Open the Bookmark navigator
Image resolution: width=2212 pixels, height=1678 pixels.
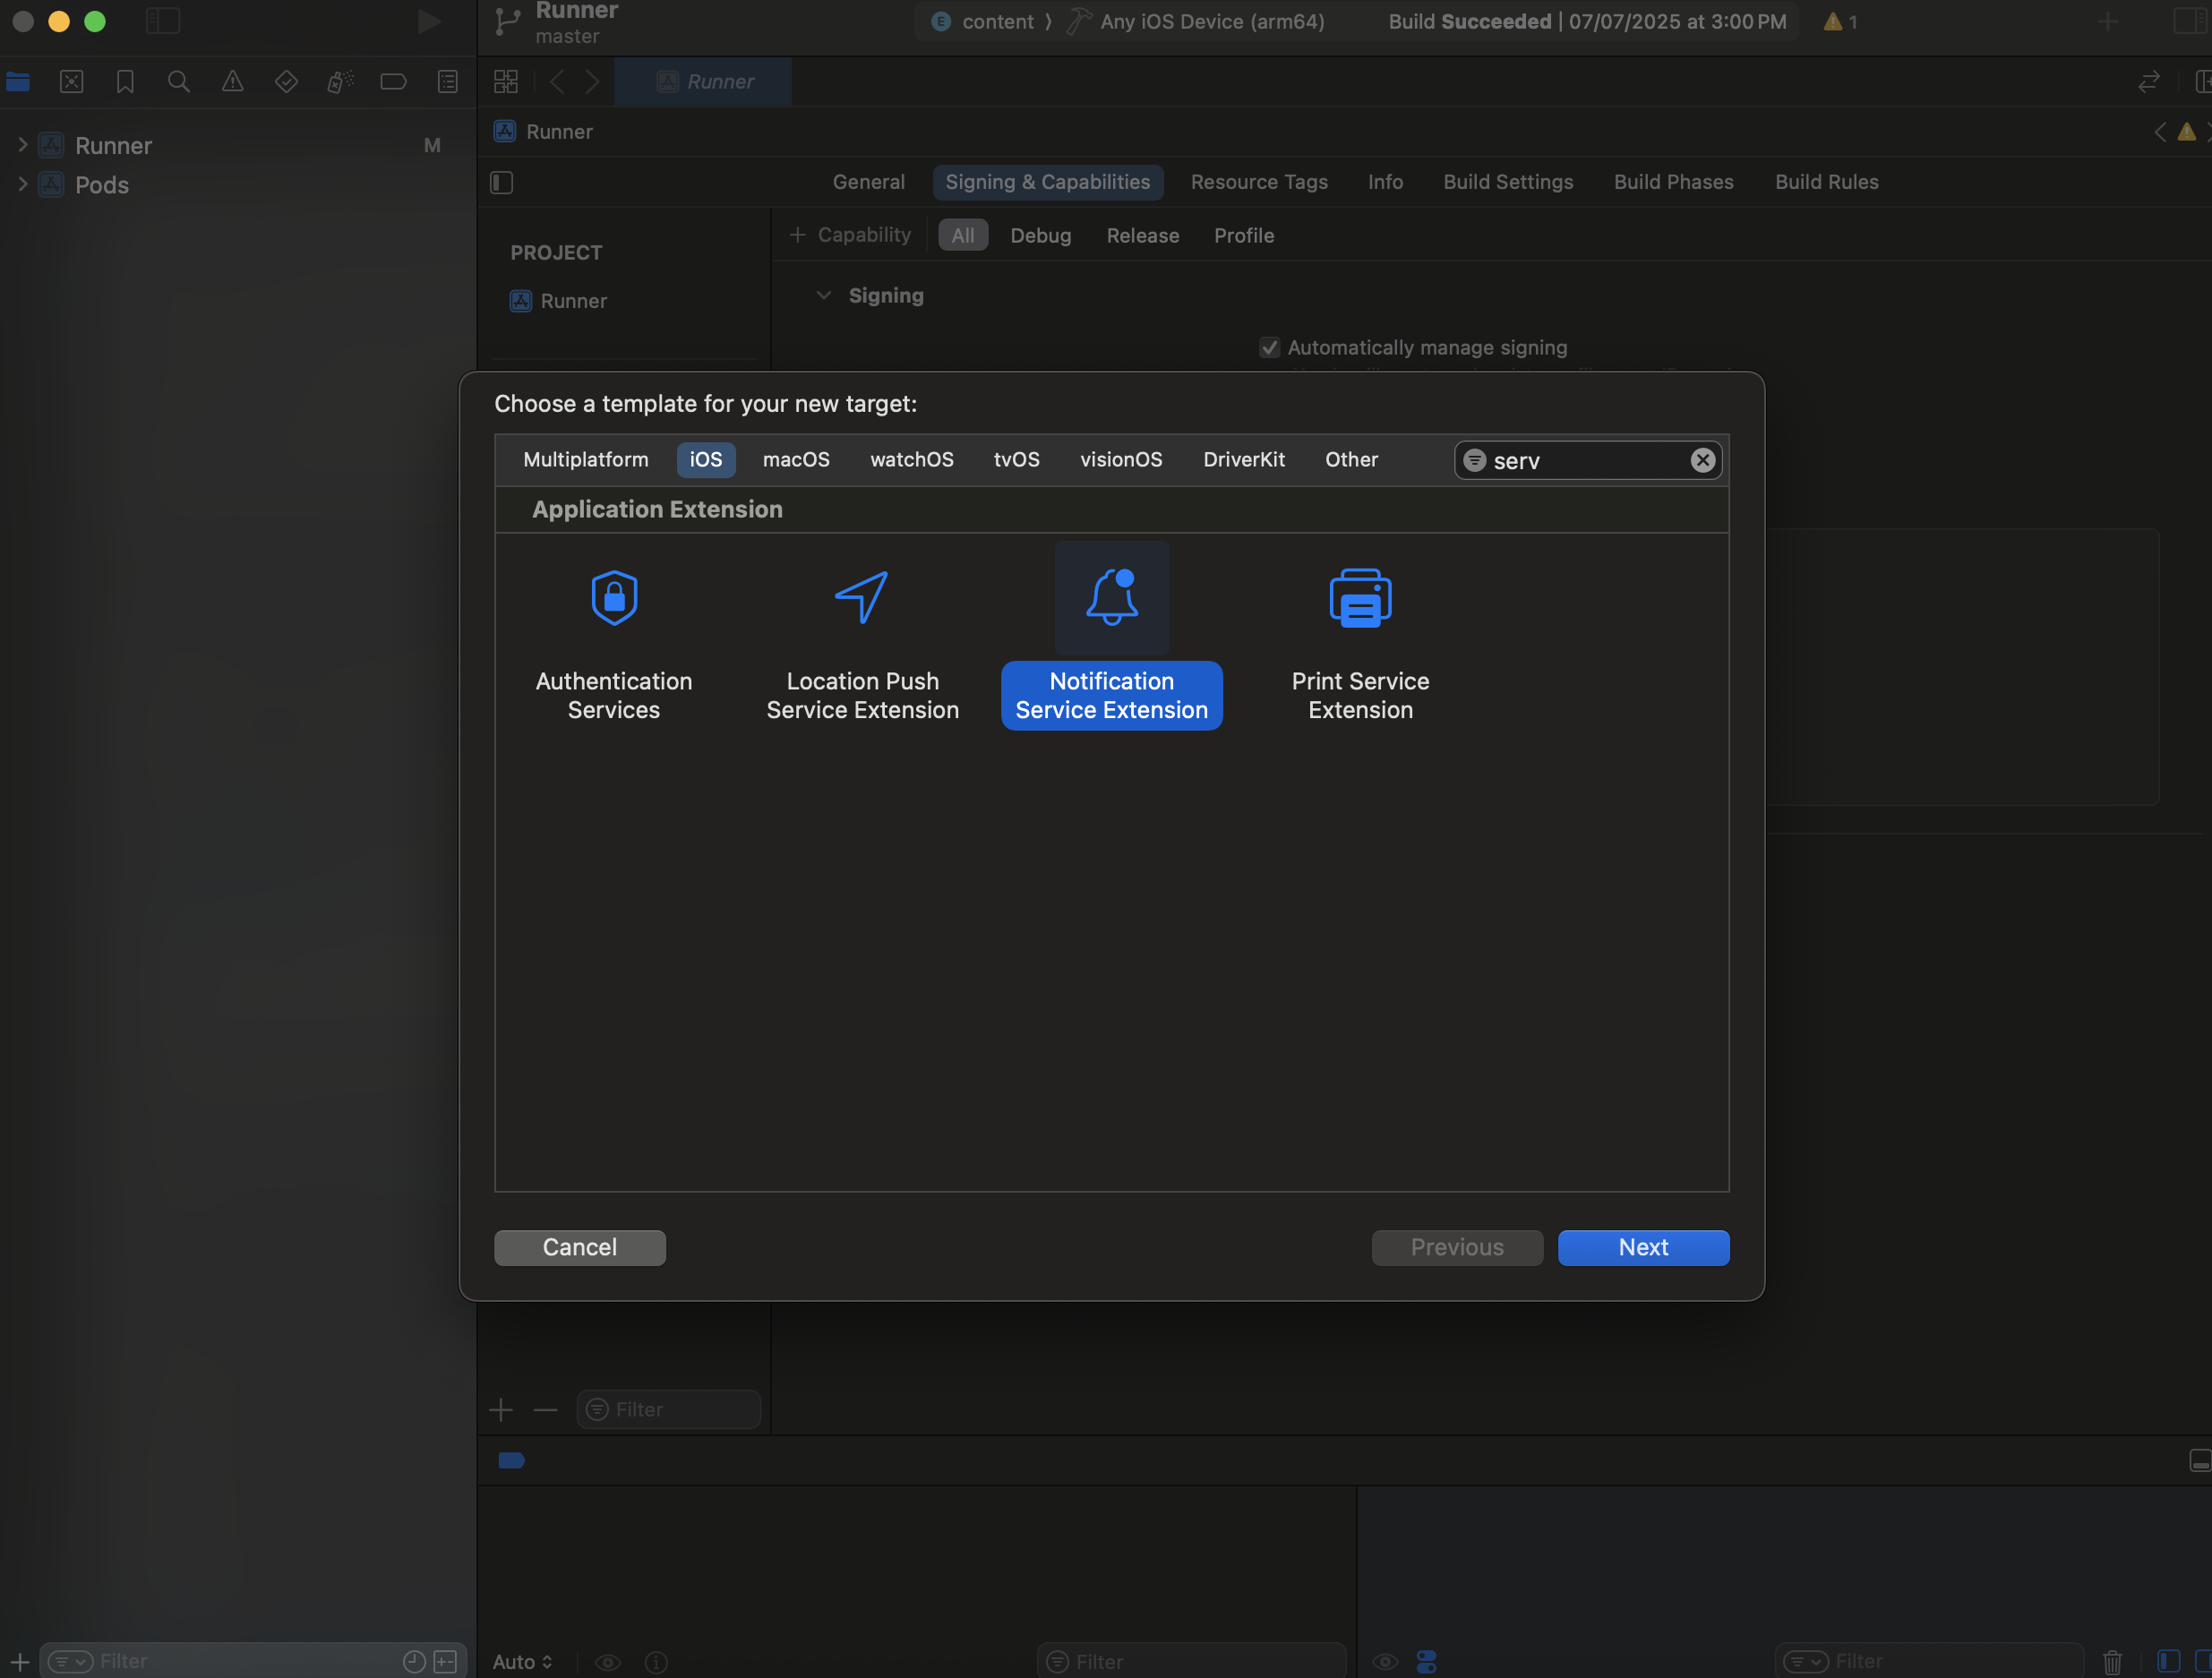[125, 82]
